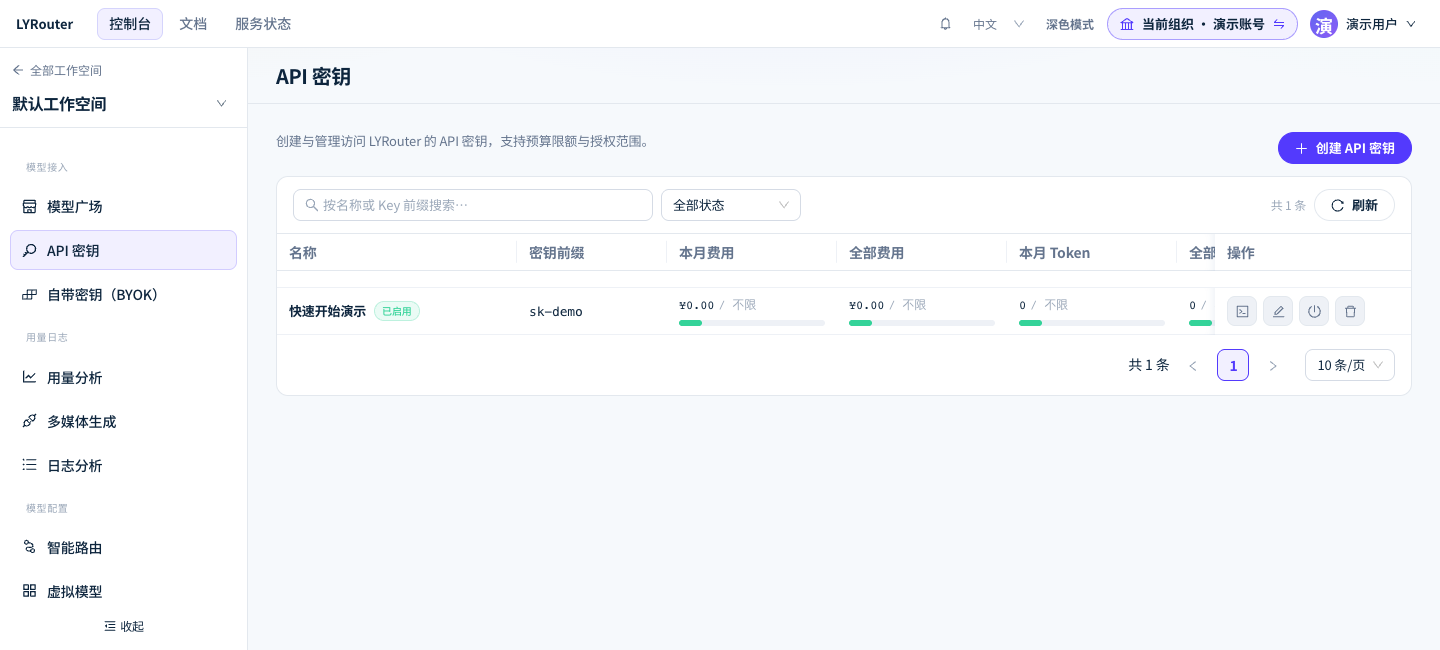Focus the 按名称或 Key 前缀搜索 field
The width and height of the screenshot is (1440, 650).
click(x=473, y=205)
